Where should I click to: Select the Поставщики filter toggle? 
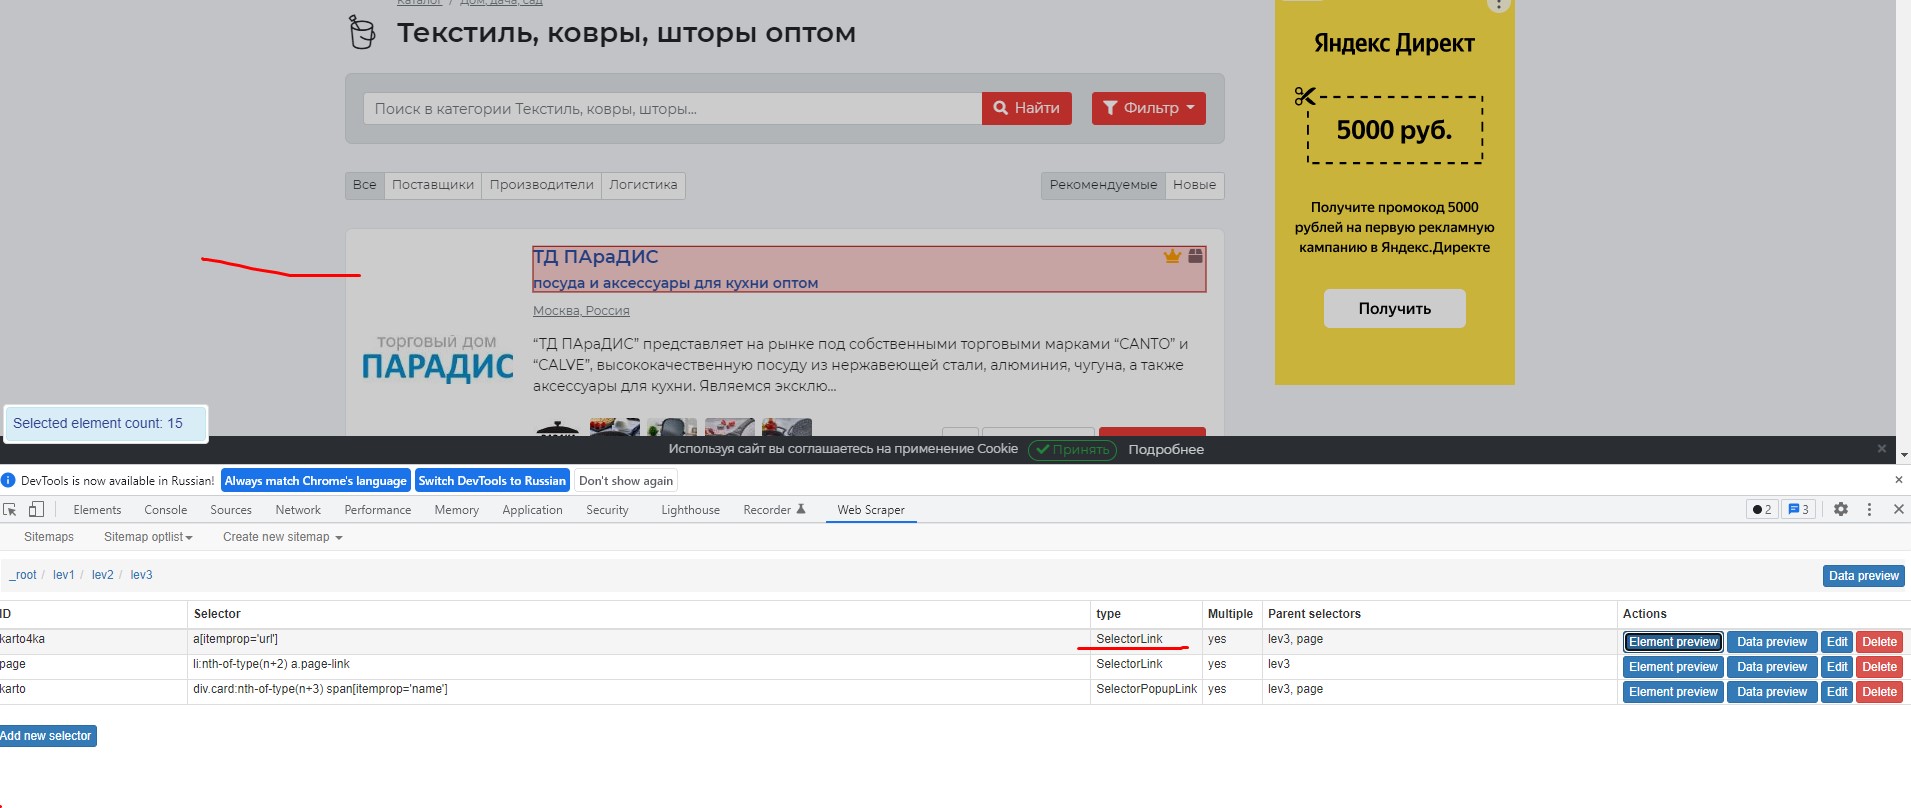[432, 185]
